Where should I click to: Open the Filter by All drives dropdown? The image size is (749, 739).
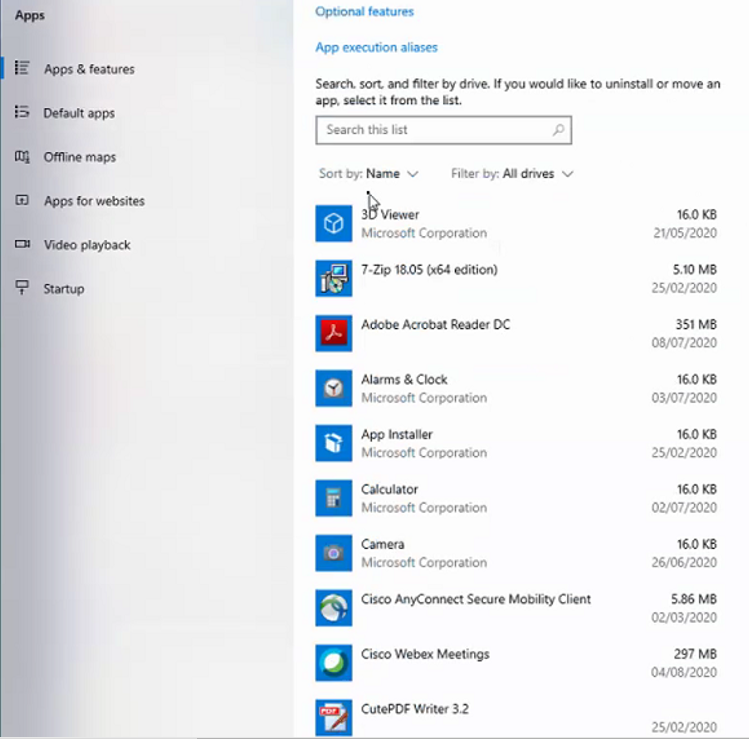(x=512, y=173)
